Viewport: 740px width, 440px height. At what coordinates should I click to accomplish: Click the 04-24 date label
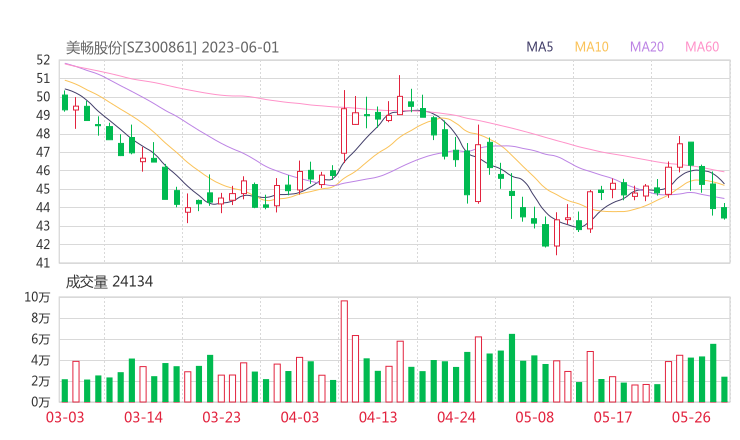pos(456,417)
